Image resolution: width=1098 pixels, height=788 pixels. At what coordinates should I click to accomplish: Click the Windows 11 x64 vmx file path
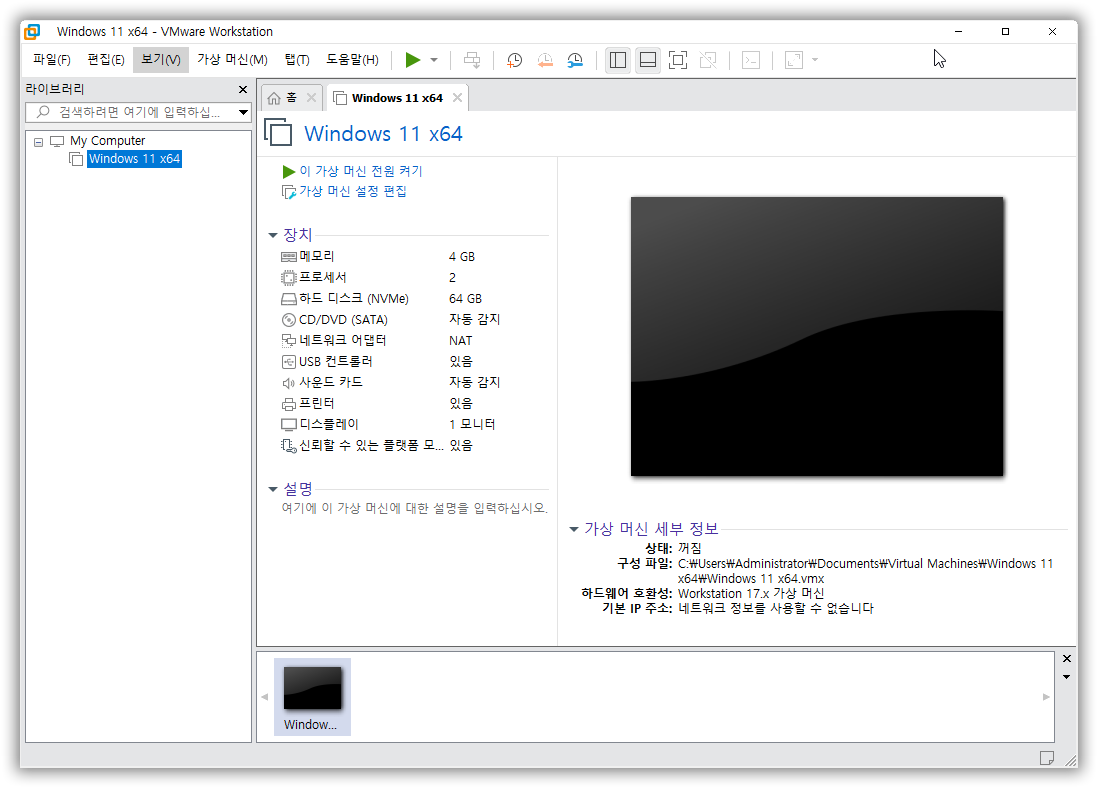[x=865, y=572]
